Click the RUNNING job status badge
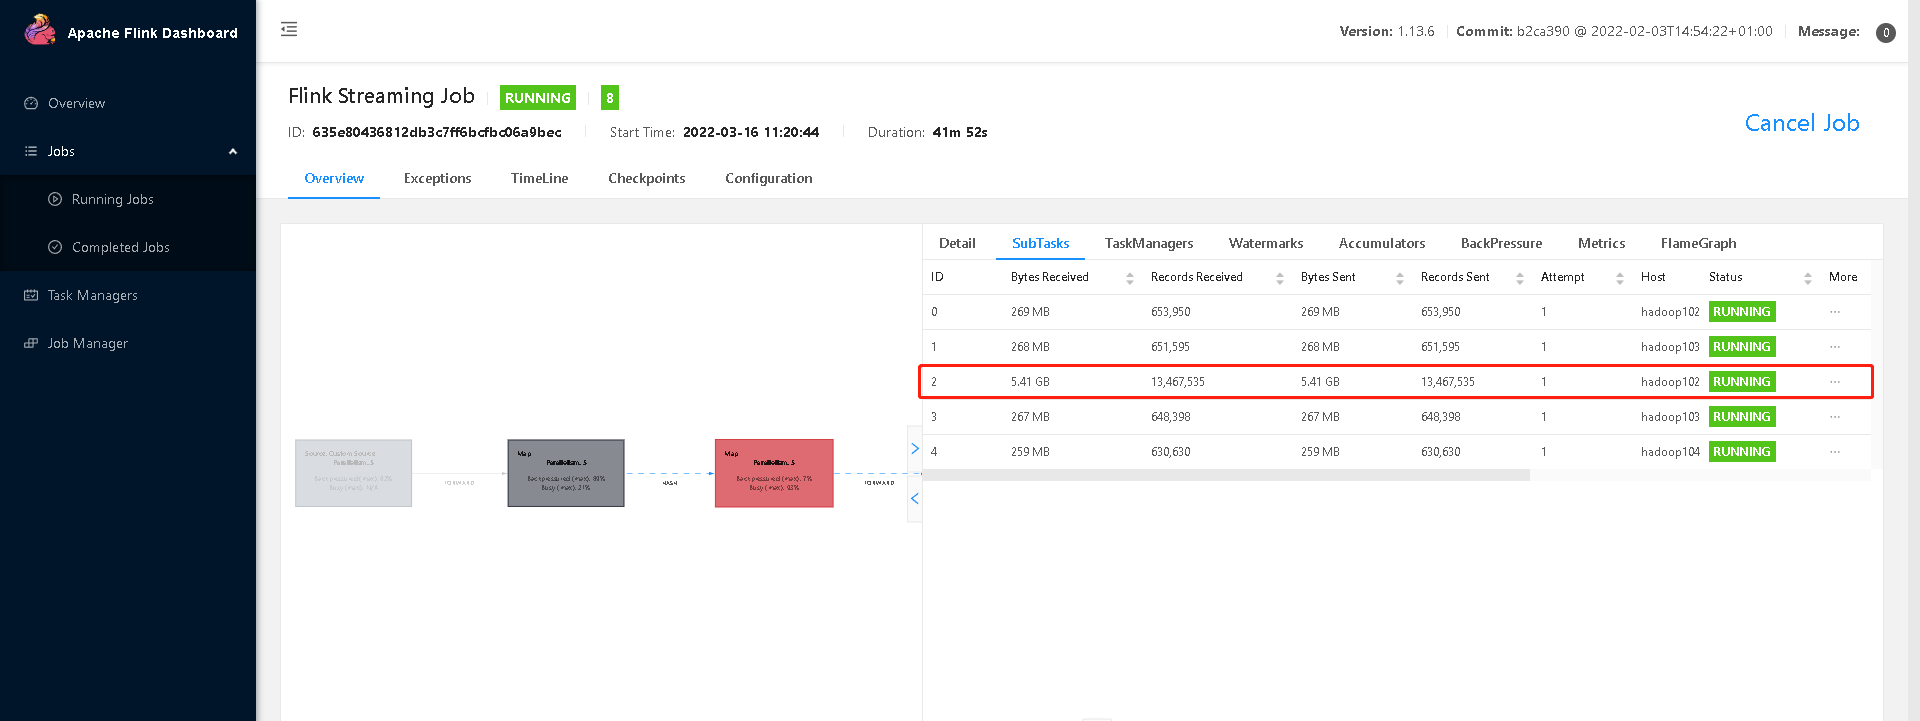1920x721 pixels. tap(538, 98)
